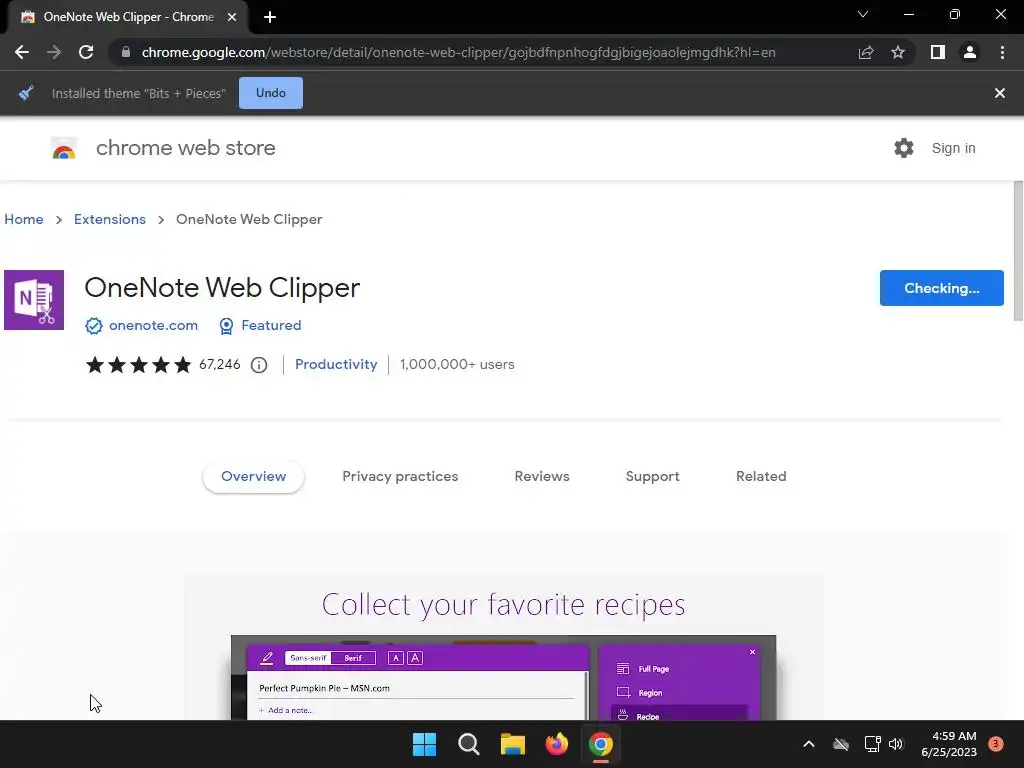
Task: Open Chrome's three-dot menu
Action: point(1002,52)
